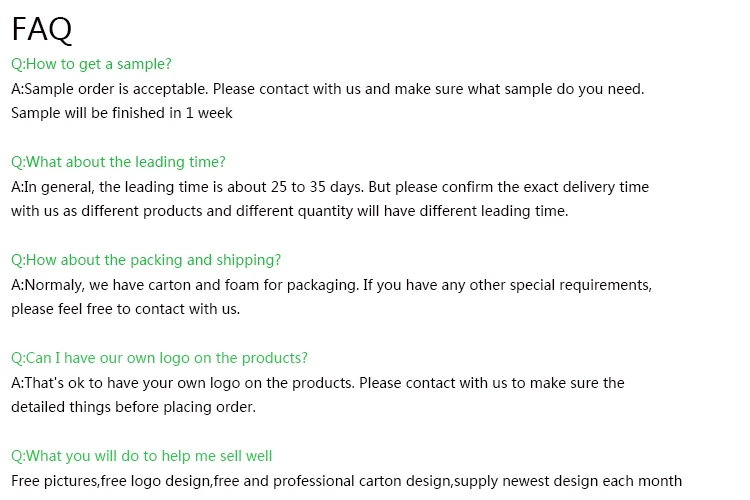Click the line starting "with us as different products"

tap(289, 211)
